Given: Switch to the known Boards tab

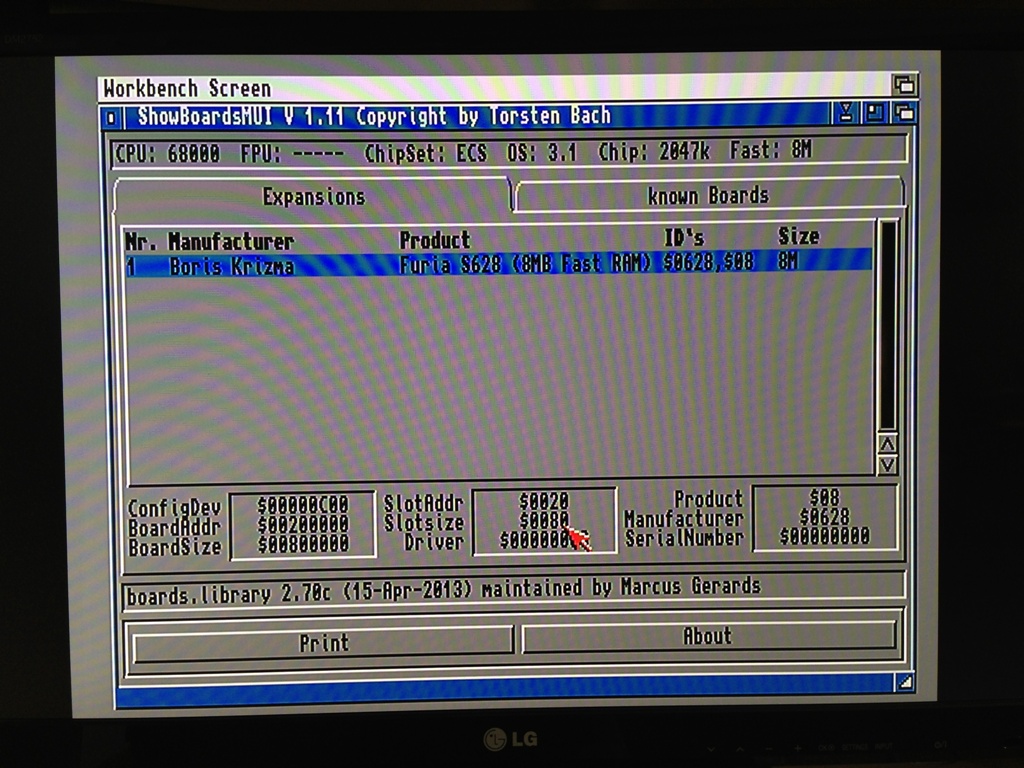Looking at the screenshot, I should point(709,195).
